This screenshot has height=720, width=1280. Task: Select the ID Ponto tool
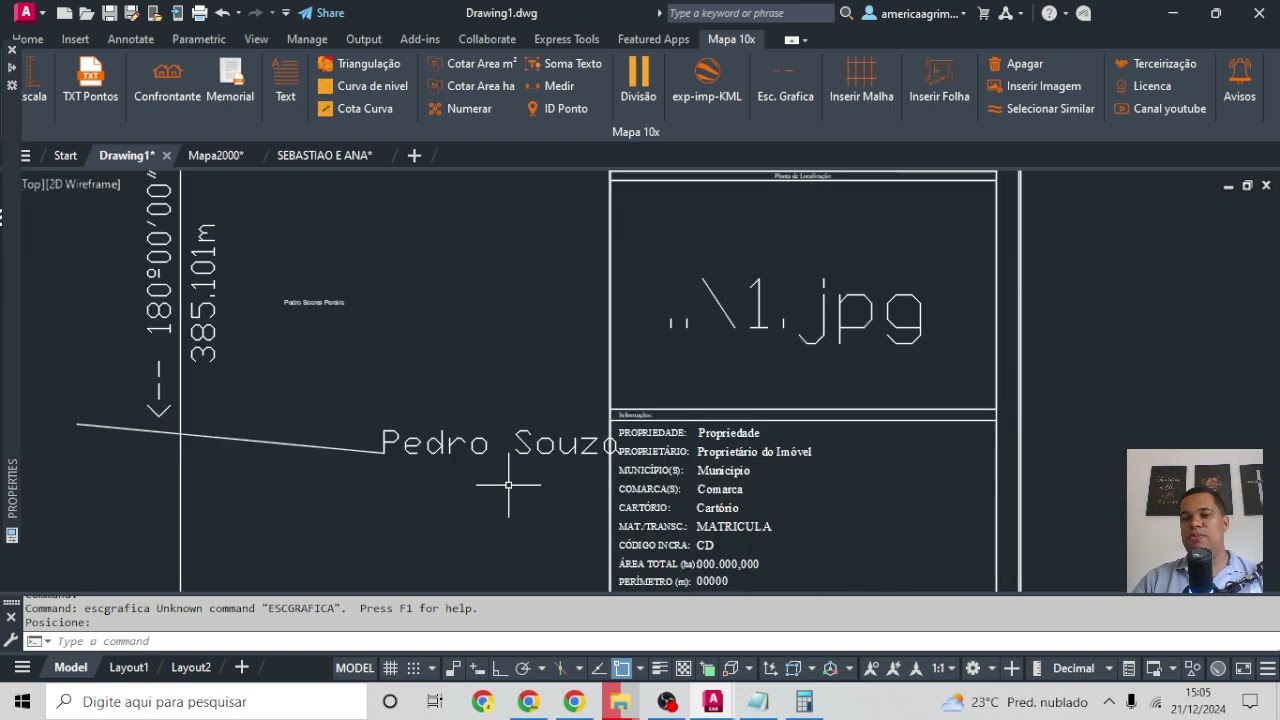(x=557, y=108)
